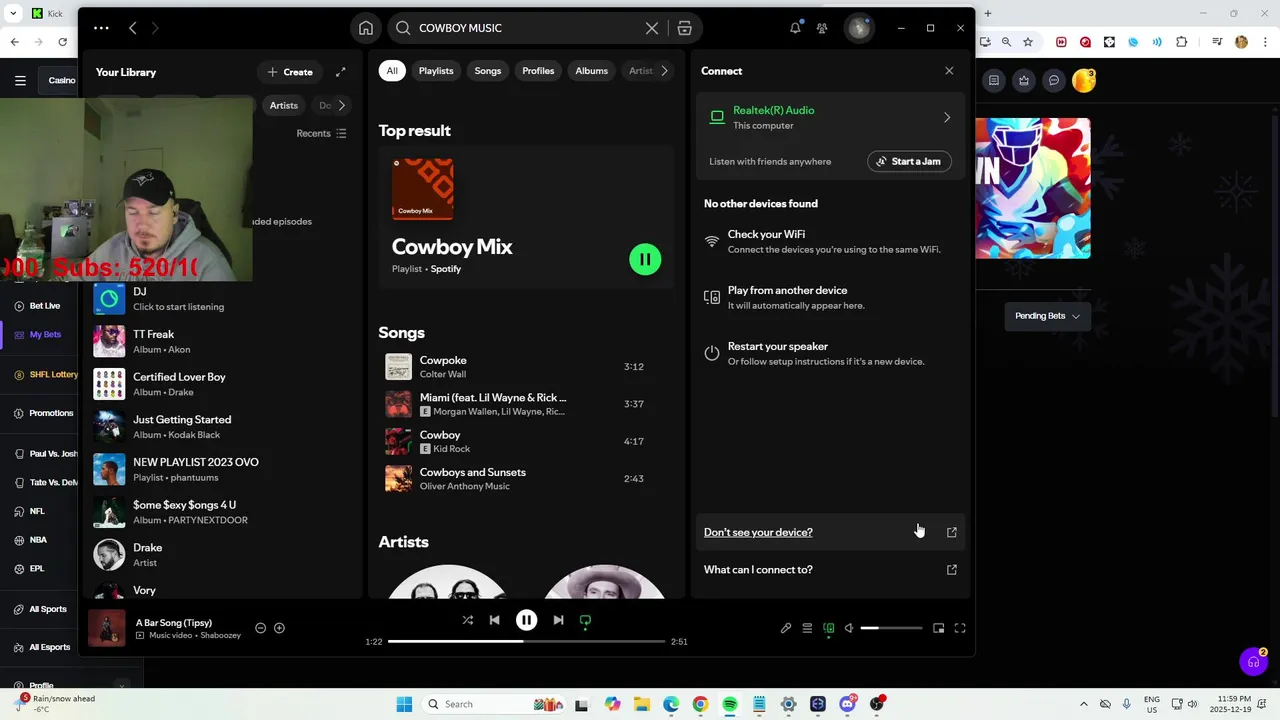Select the Songs filter chip
This screenshot has height=720, width=1280.
[x=488, y=71]
